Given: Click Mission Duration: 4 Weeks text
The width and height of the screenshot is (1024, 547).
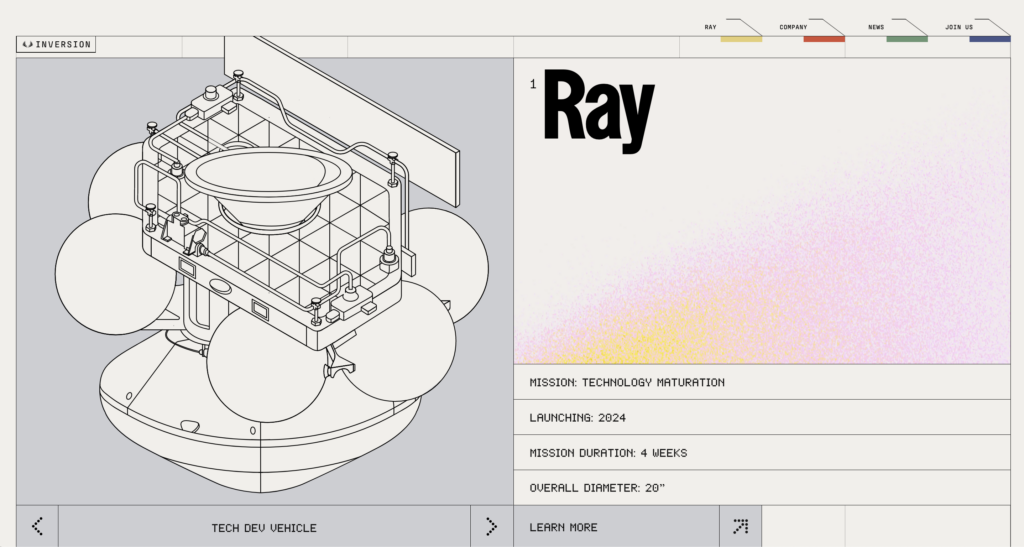Looking at the screenshot, I should tap(608, 453).
